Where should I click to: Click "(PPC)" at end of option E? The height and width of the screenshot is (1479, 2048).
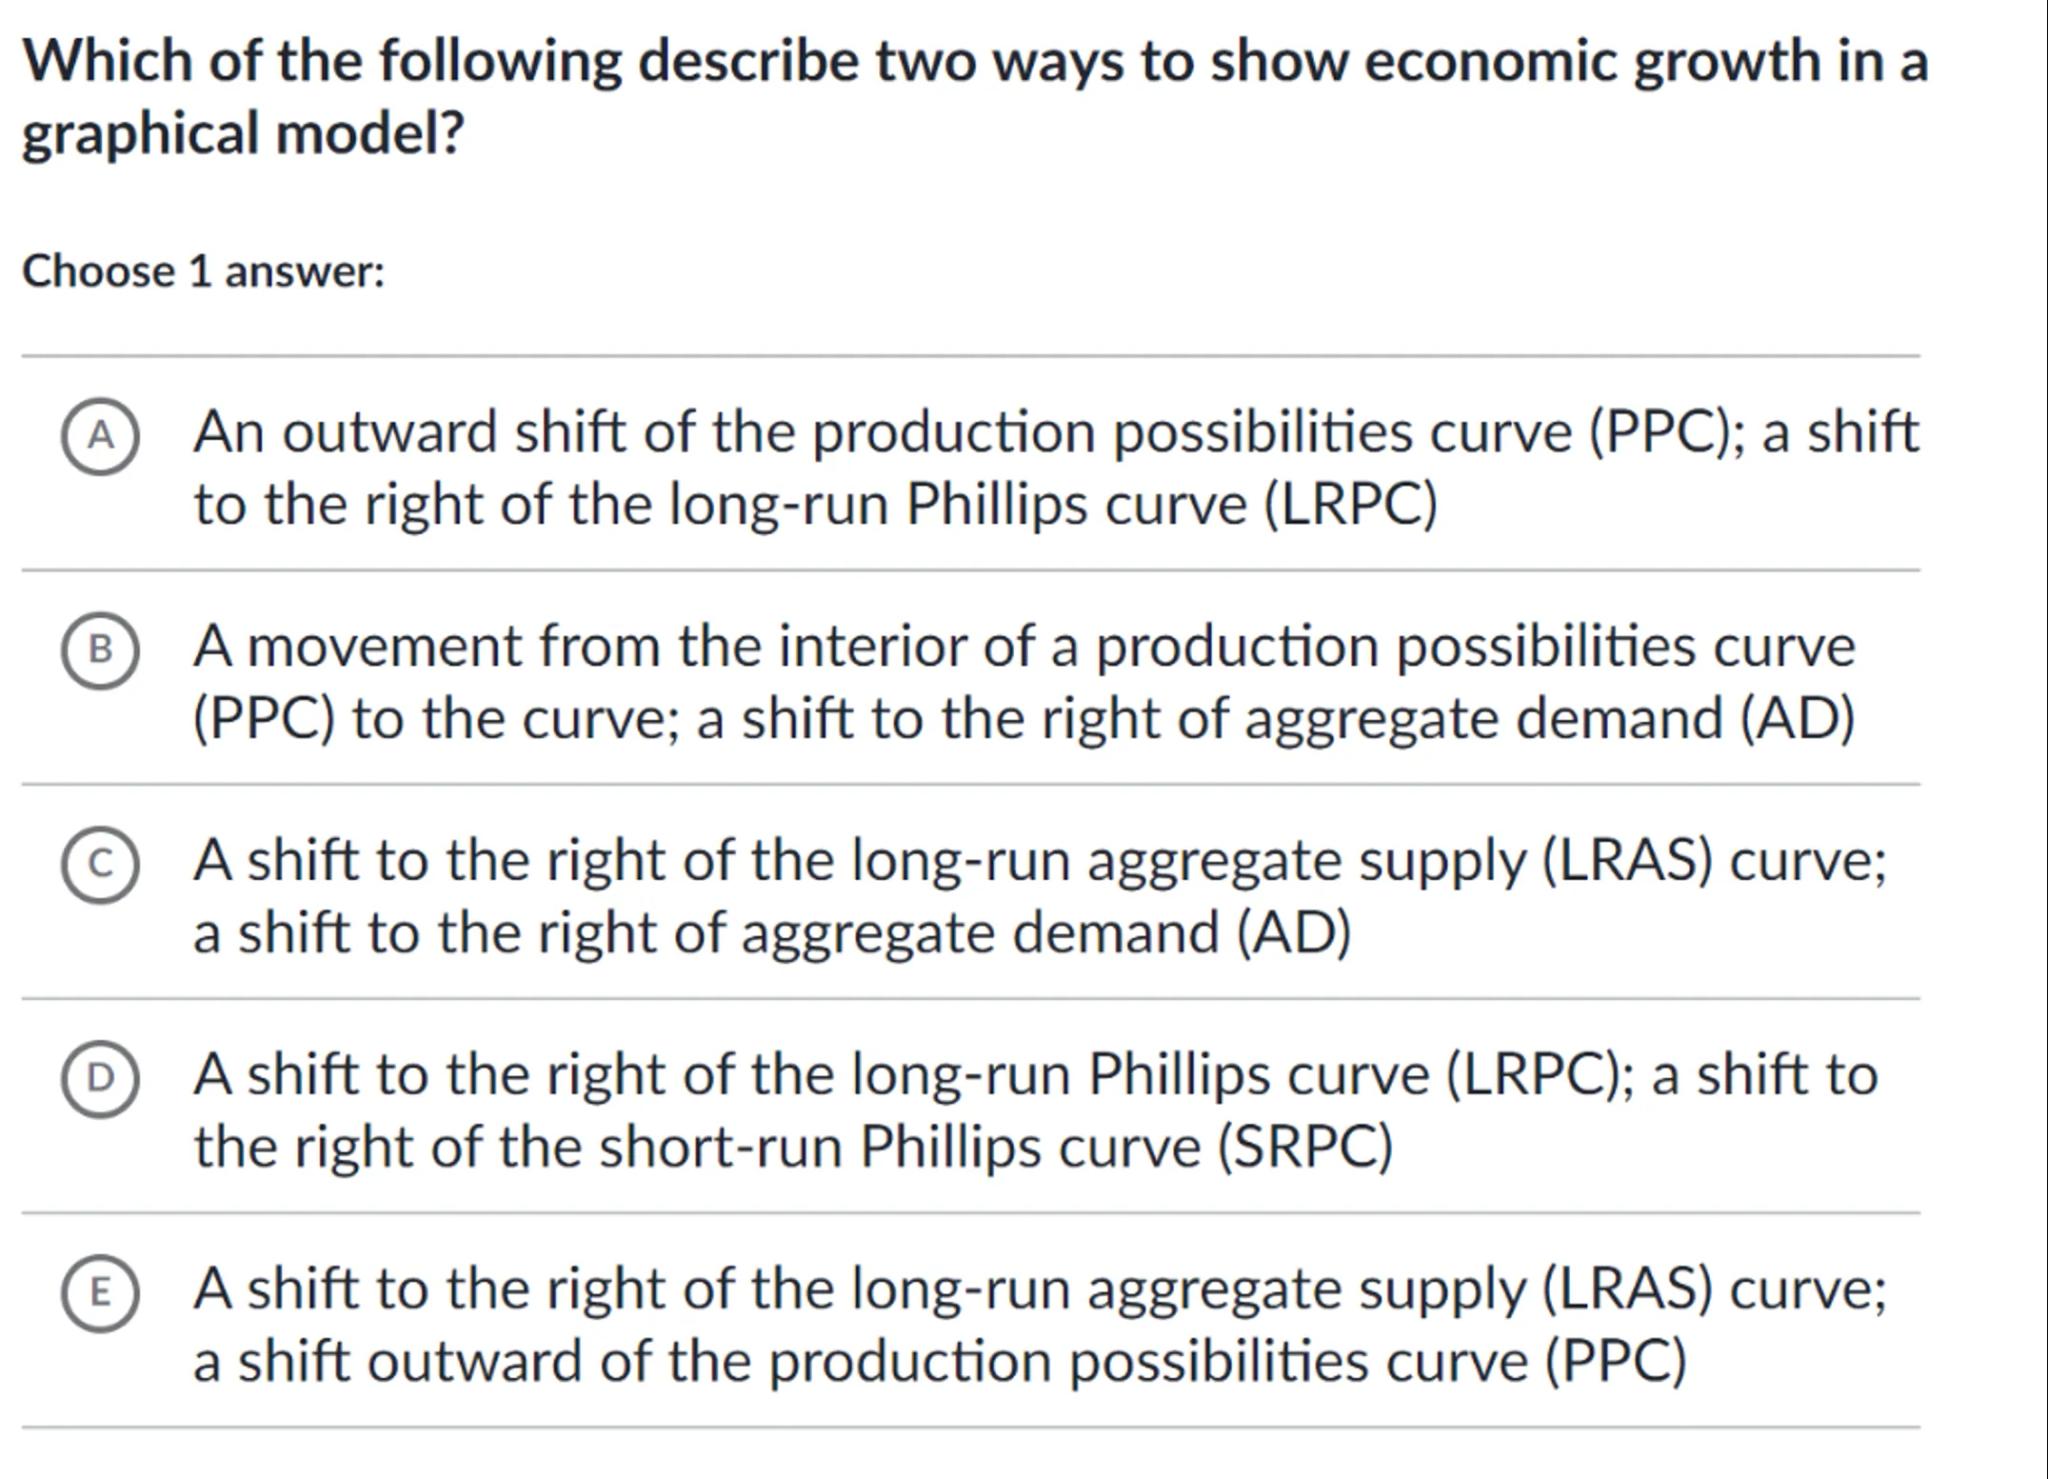(1615, 1362)
